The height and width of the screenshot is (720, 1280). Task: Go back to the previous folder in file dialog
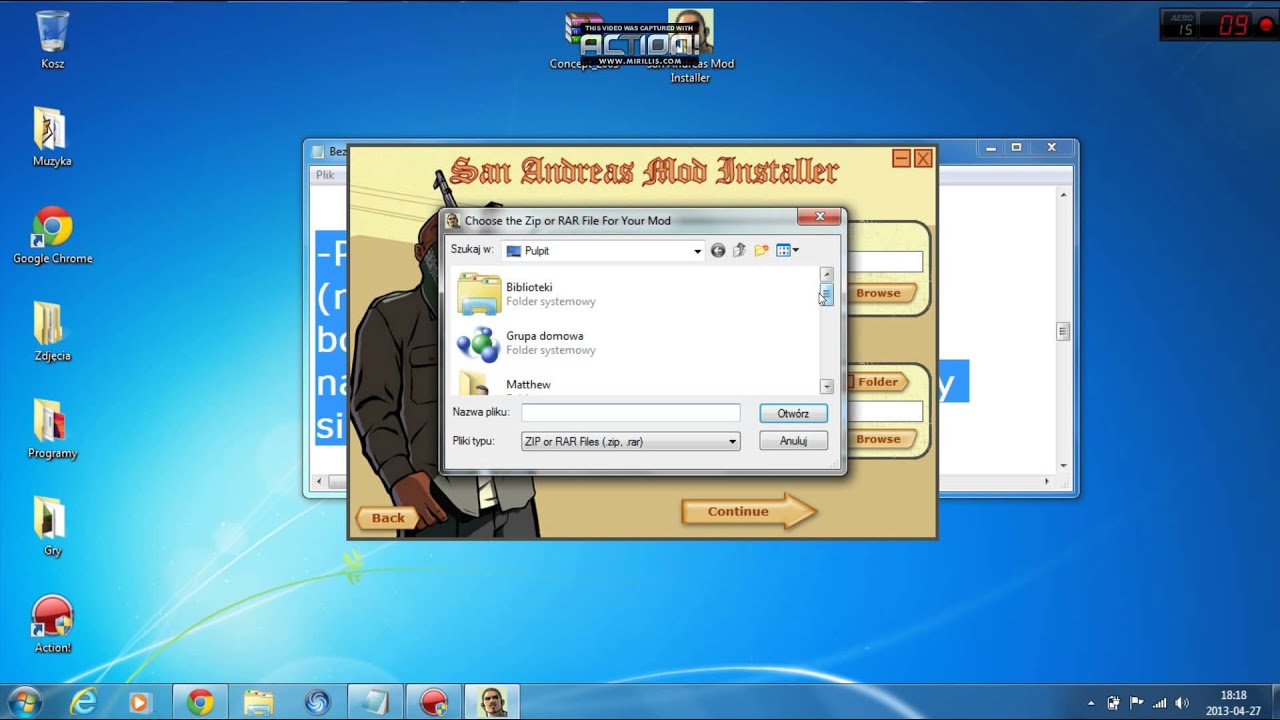tap(718, 251)
